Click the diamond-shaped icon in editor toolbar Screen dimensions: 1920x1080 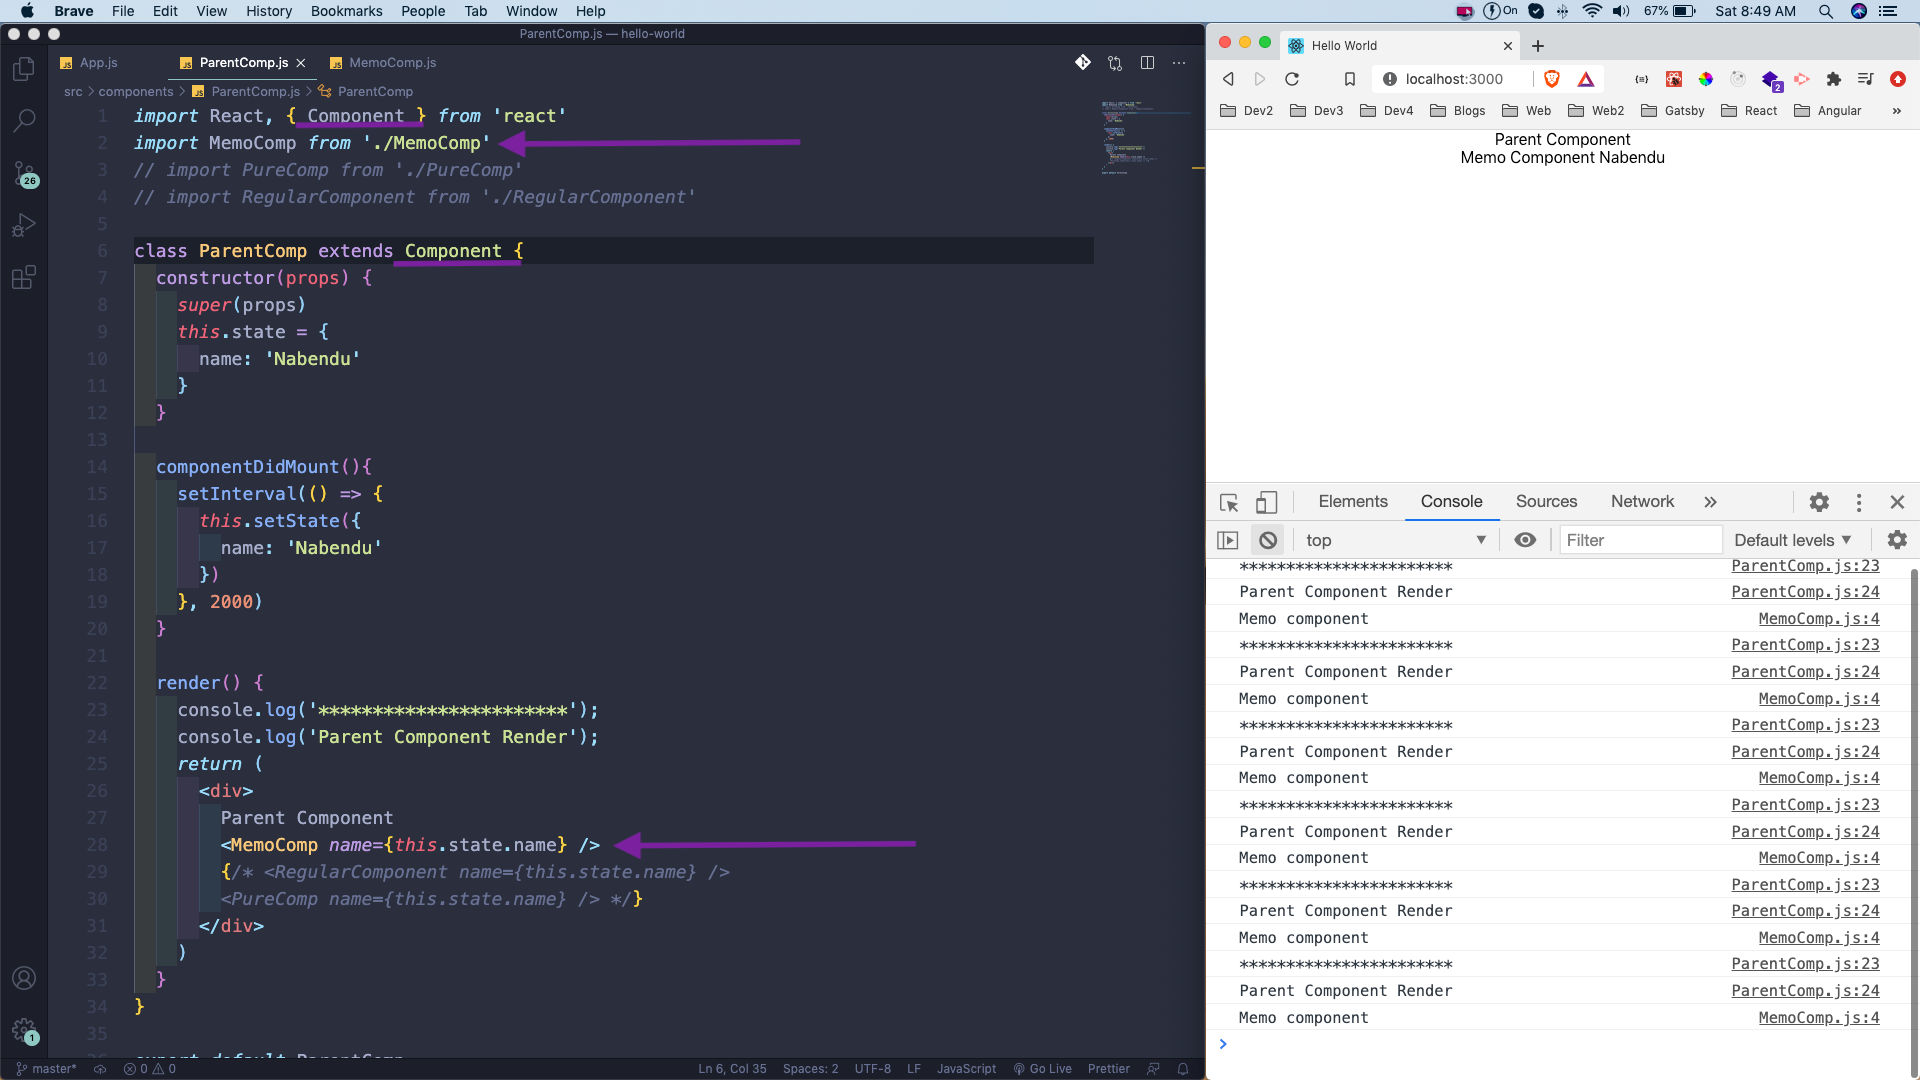pyautogui.click(x=1083, y=62)
